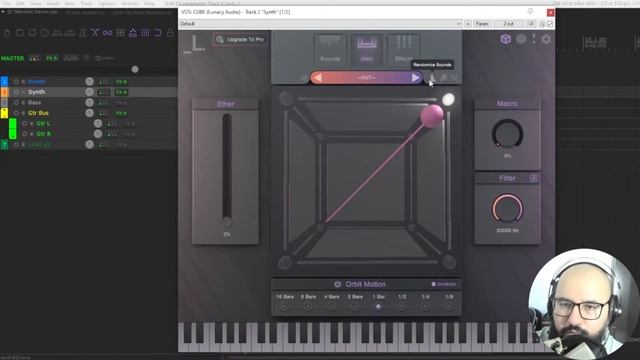The image size is (640, 360).
Task: Click the purple cube icon in CUBE plugin
Action: 506,39
